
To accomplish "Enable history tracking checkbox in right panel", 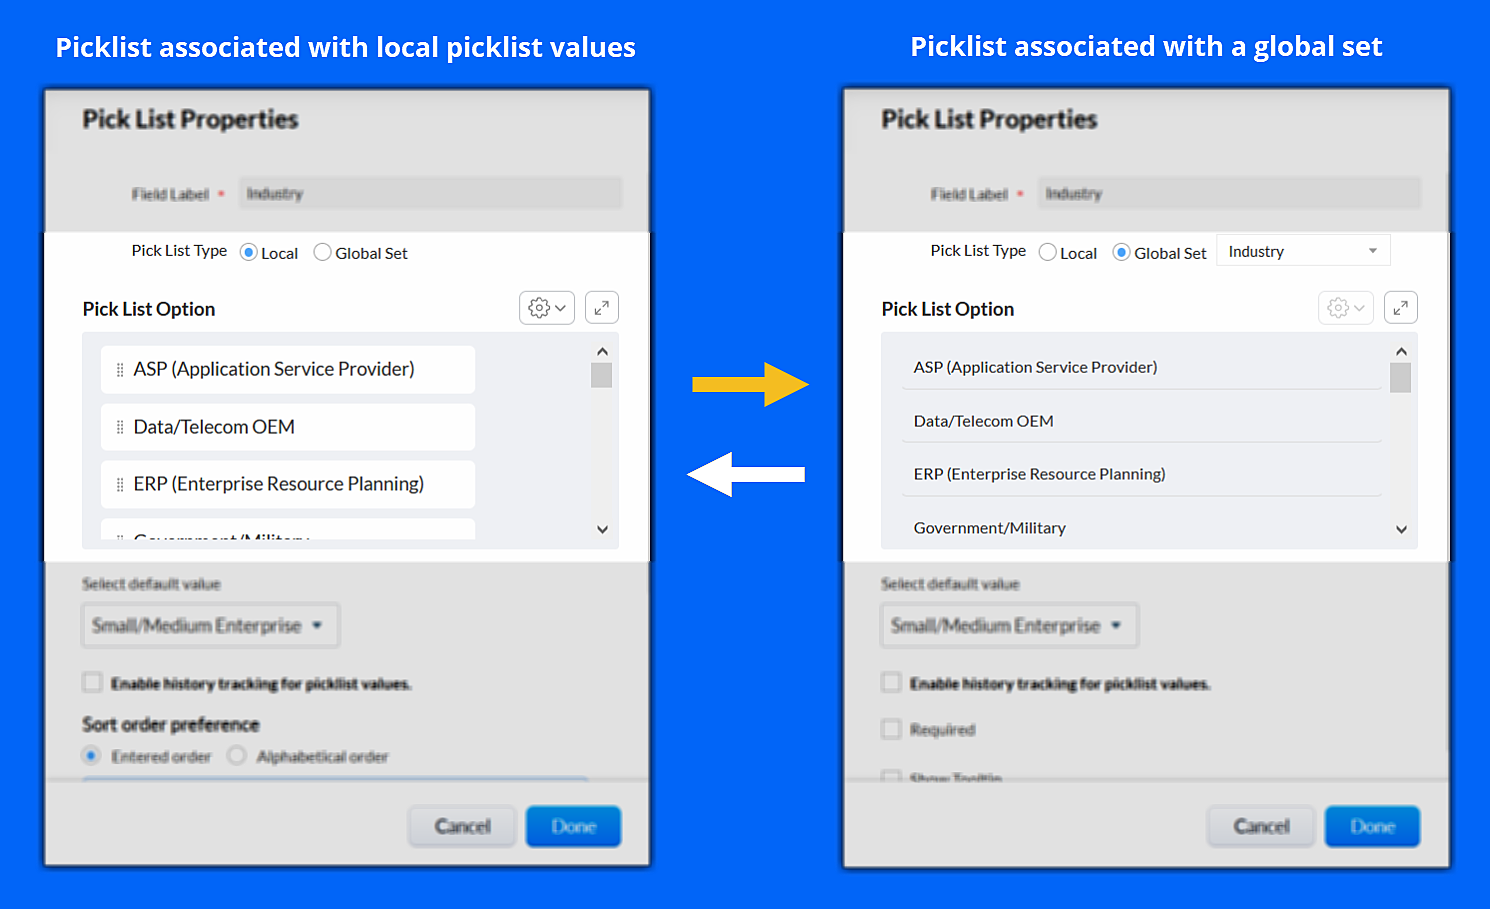I will [x=891, y=683].
